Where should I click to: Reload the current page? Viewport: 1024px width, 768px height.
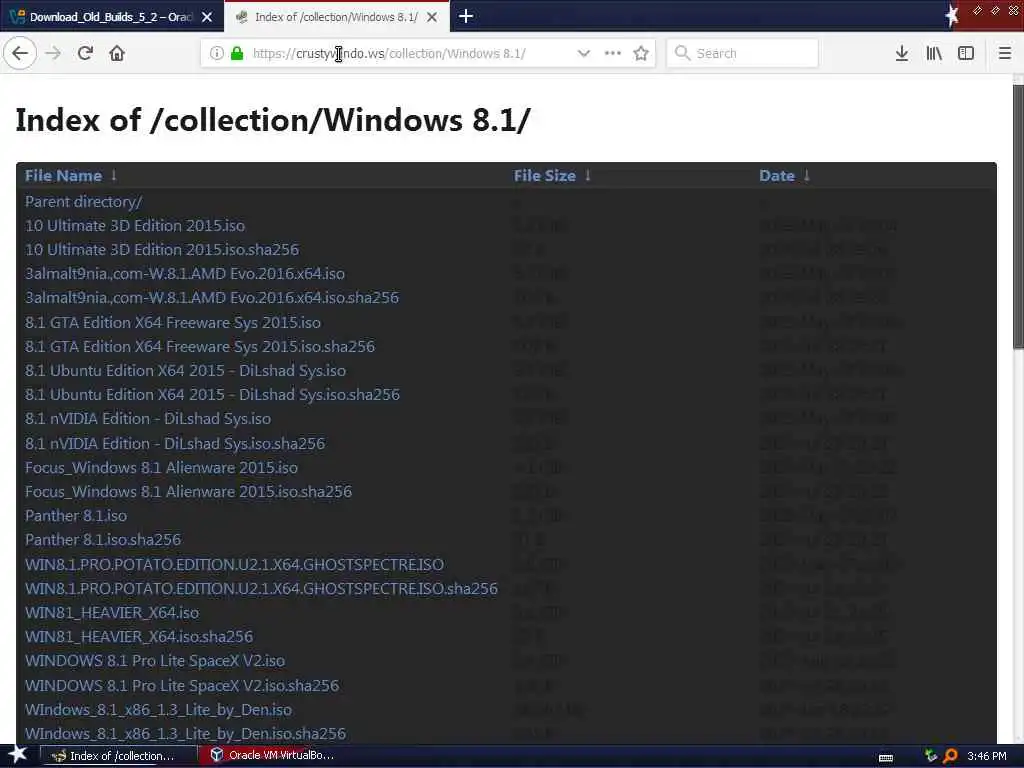(85, 53)
